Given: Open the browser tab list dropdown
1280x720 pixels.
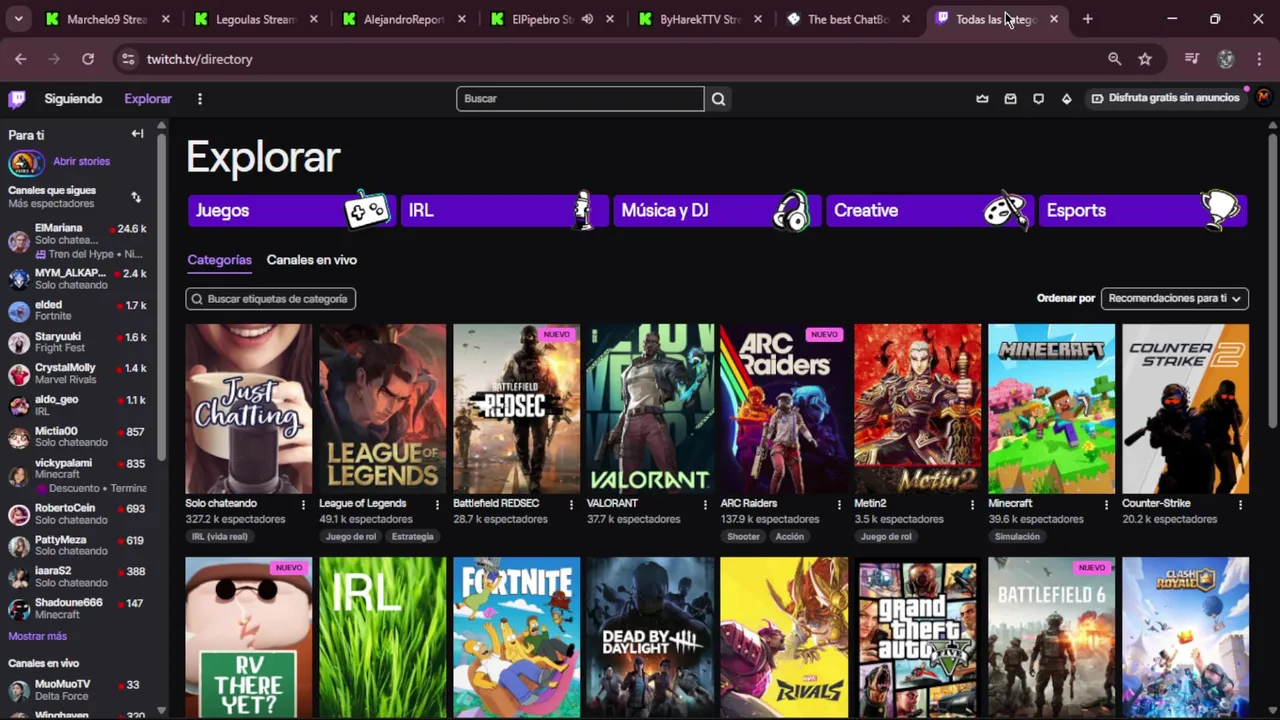Looking at the screenshot, I should 18,19.
